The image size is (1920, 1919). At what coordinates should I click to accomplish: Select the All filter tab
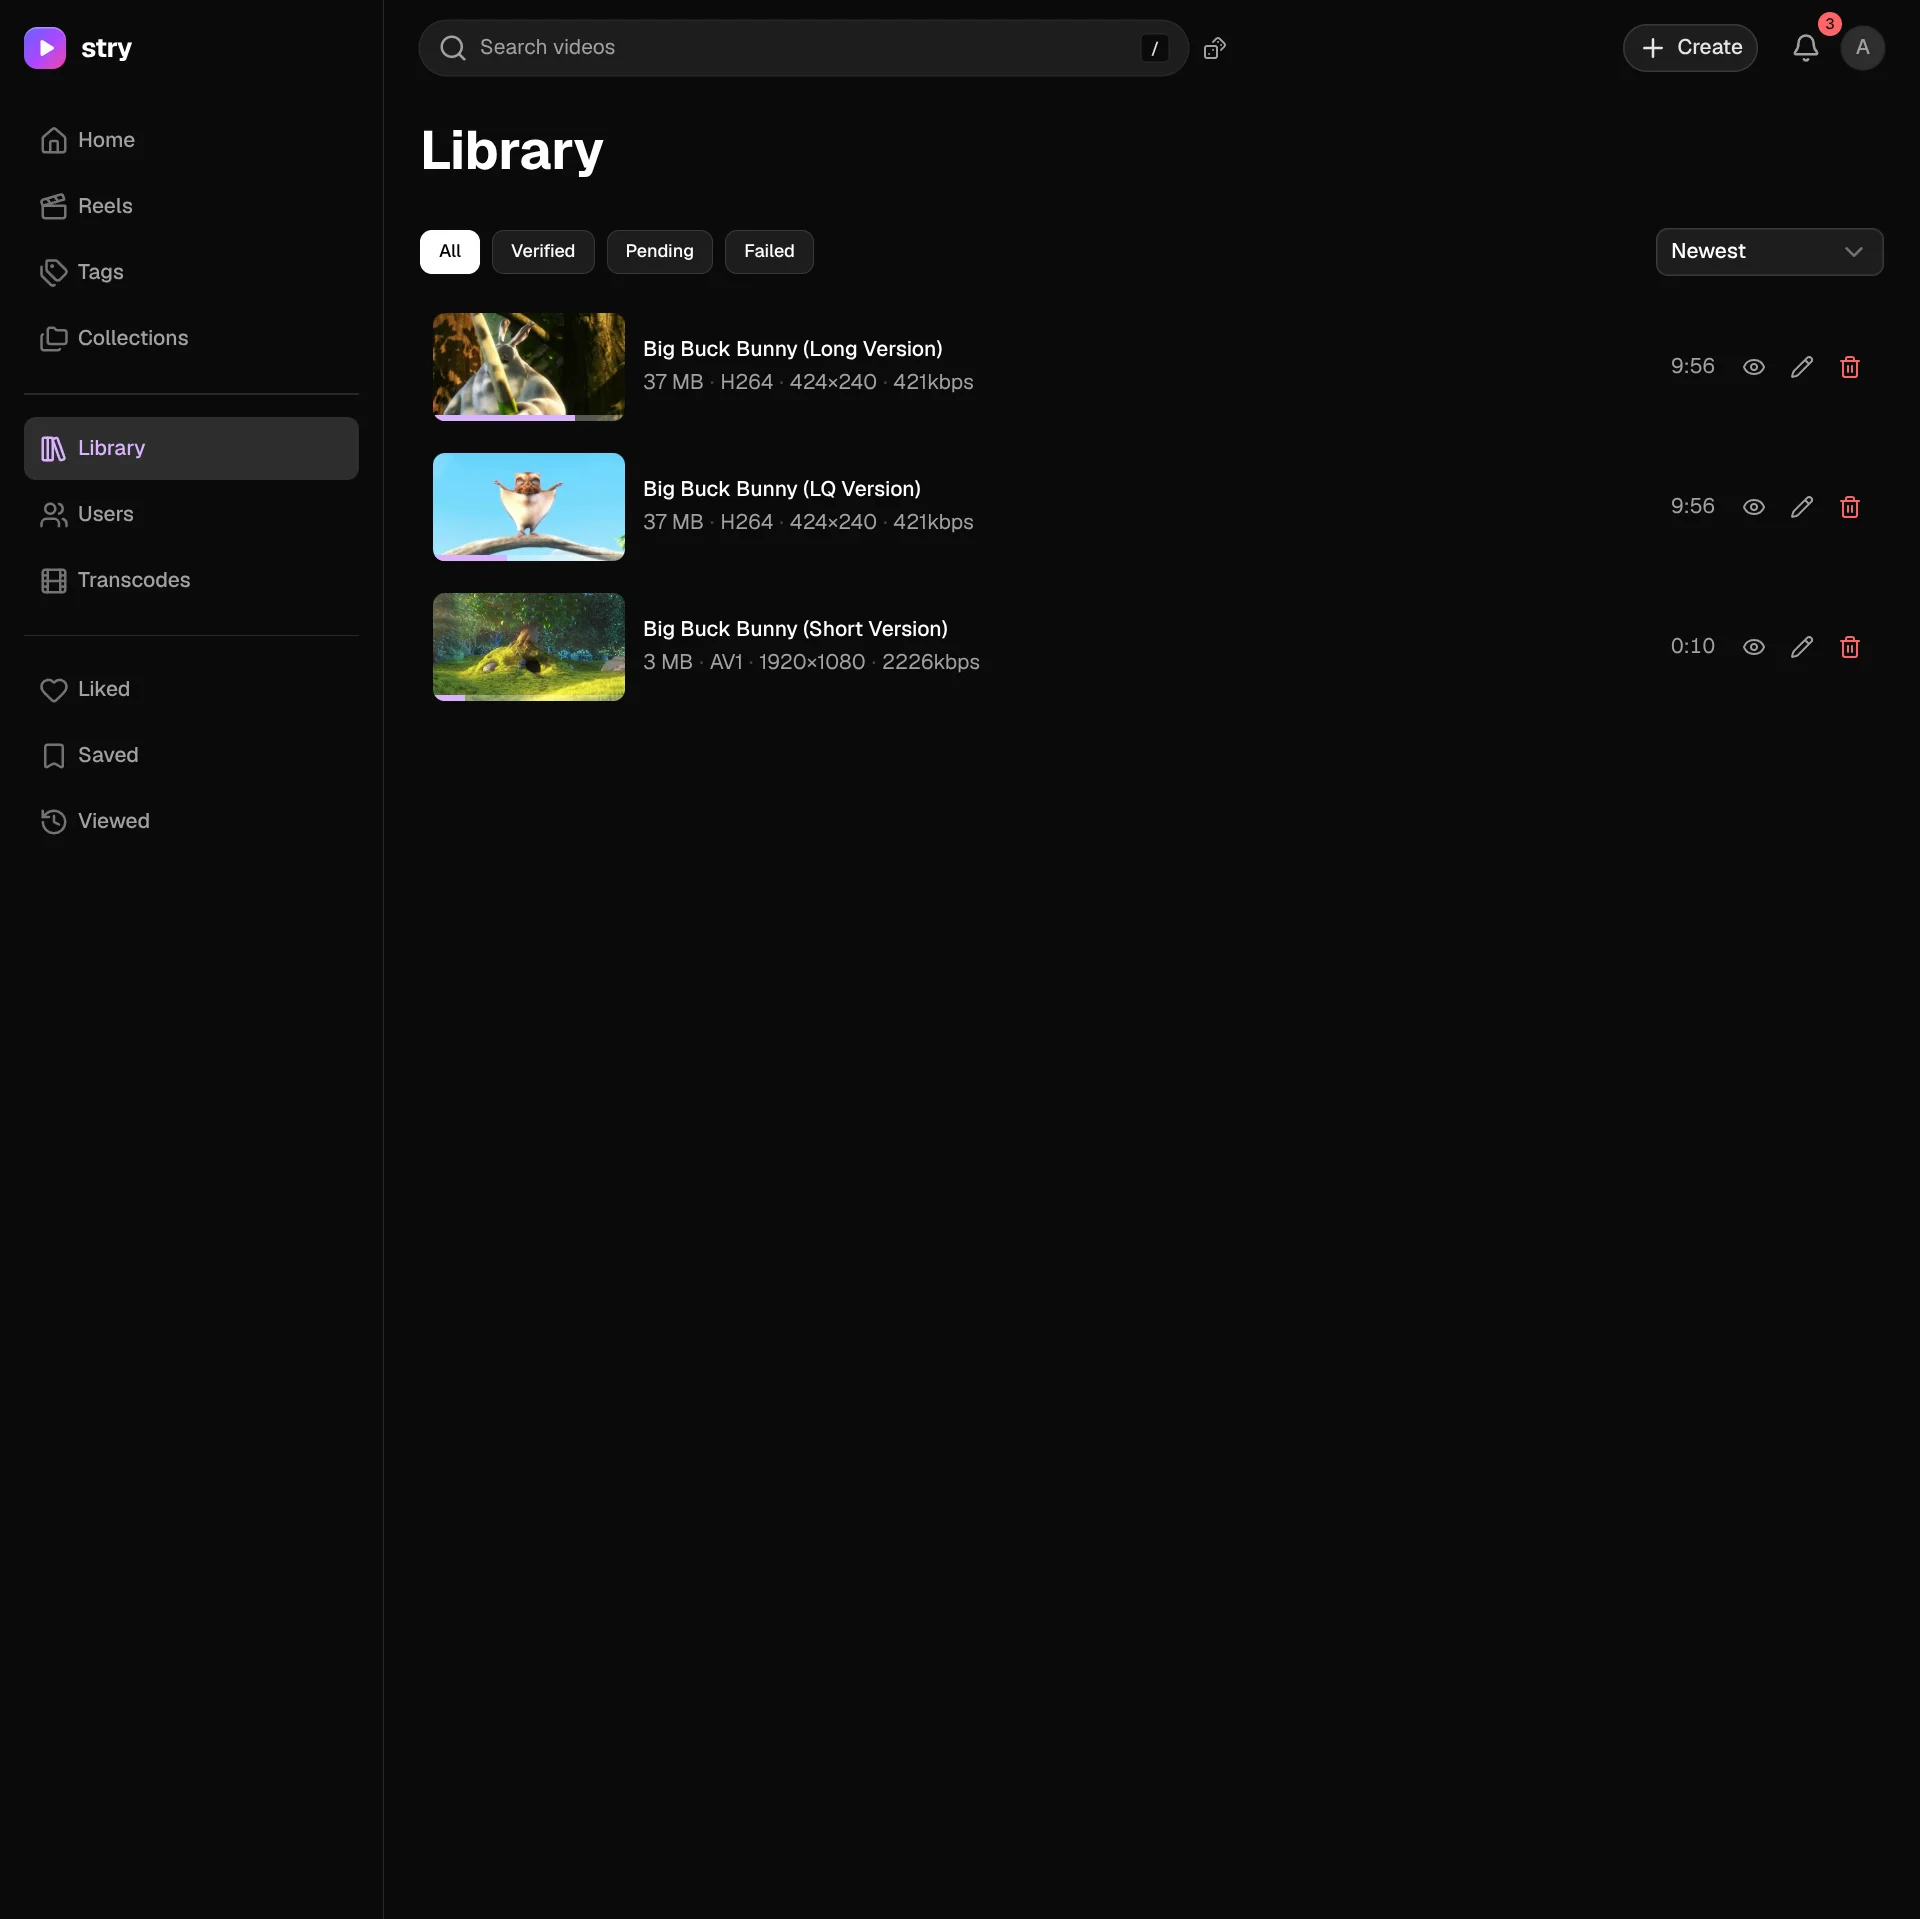coord(450,252)
